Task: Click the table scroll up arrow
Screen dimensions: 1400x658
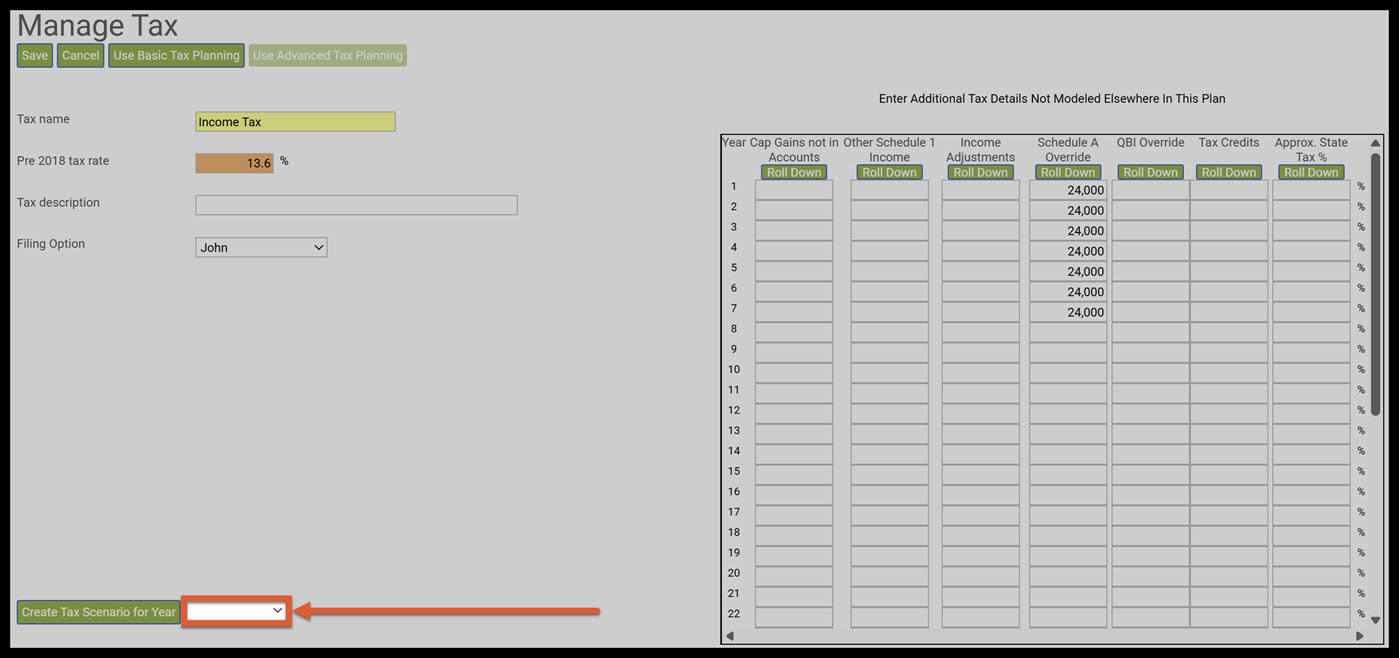Action: 1376,143
